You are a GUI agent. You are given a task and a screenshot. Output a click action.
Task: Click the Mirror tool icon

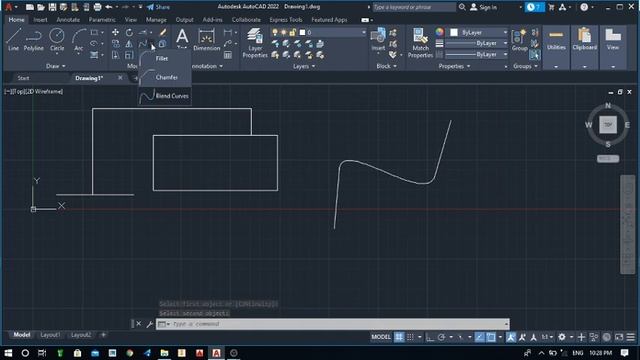[x=129, y=44]
